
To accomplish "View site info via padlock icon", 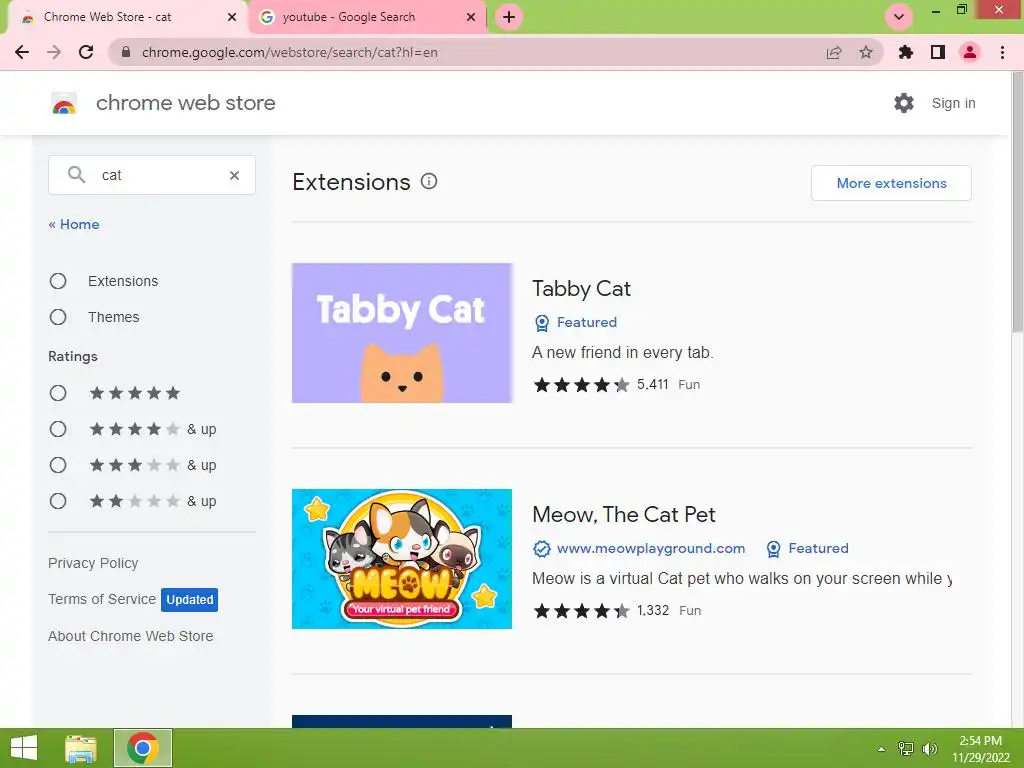I will [x=127, y=52].
